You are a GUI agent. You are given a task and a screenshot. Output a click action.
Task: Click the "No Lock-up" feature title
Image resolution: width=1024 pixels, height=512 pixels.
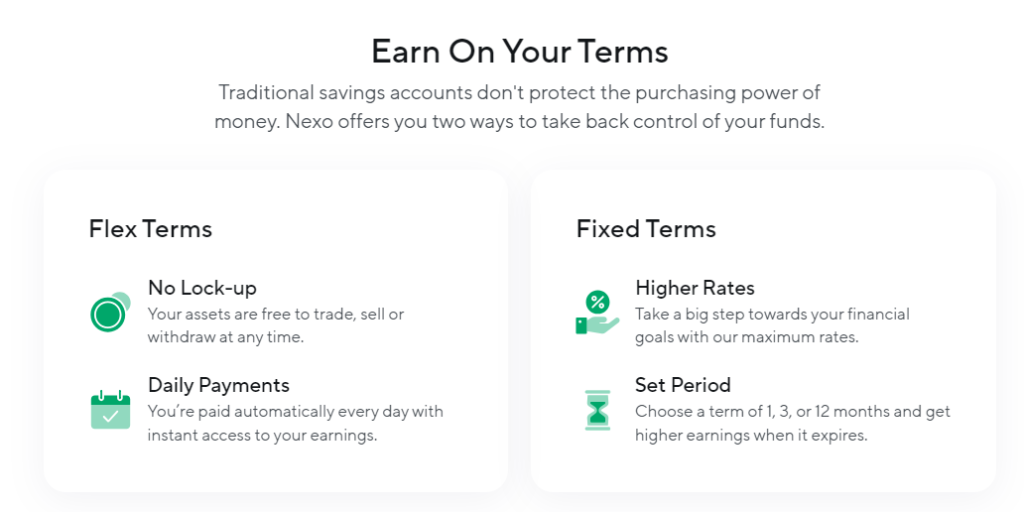202,288
